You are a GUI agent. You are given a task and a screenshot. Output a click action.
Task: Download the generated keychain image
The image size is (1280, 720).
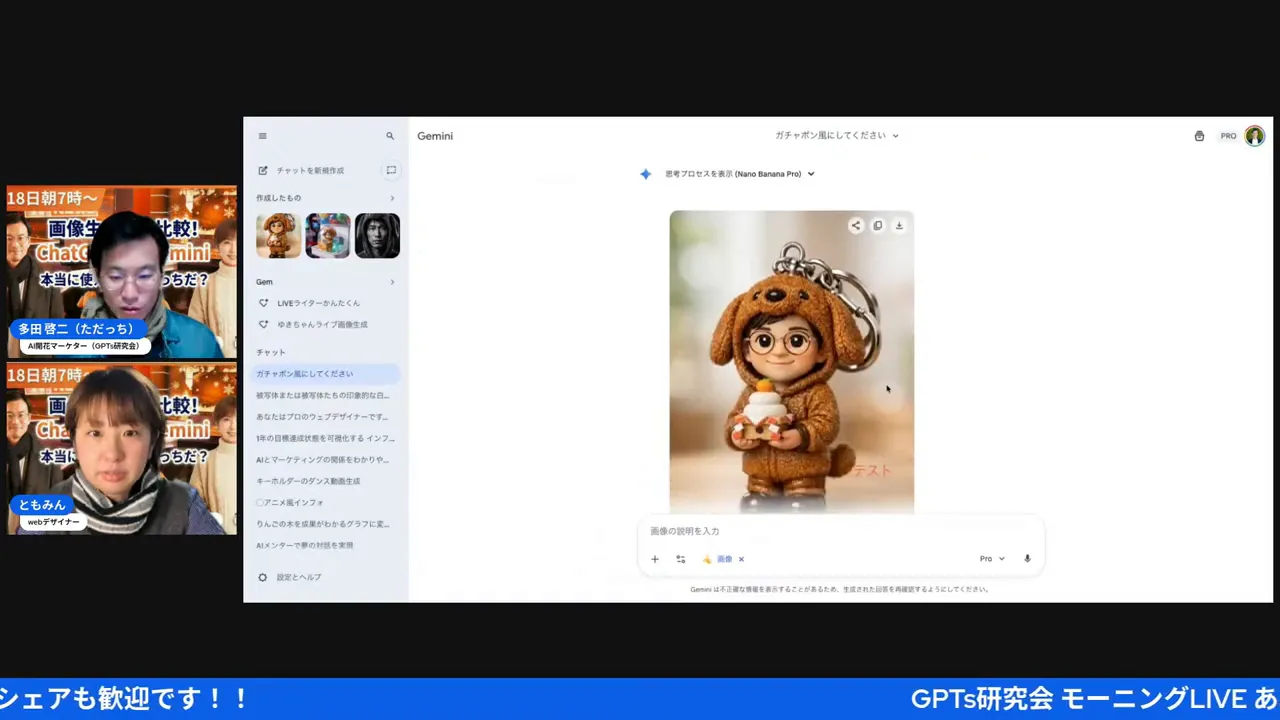898,225
